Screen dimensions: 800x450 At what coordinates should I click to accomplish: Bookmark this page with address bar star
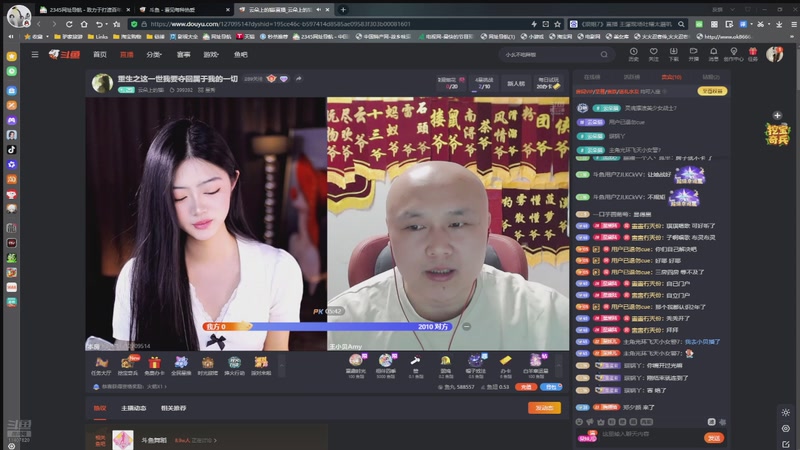click(x=558, y=24)
